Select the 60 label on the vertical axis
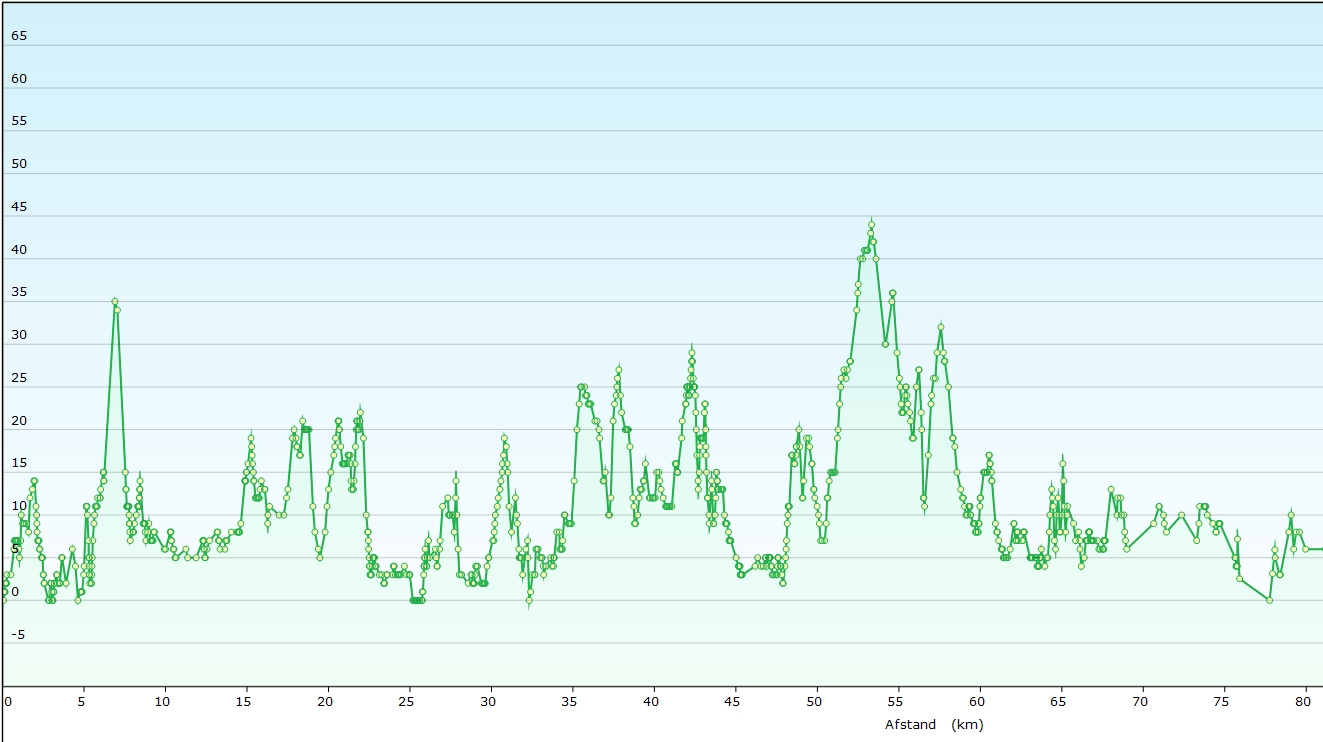Viewport: 1323px width, 742px height. tap(19, 79)
